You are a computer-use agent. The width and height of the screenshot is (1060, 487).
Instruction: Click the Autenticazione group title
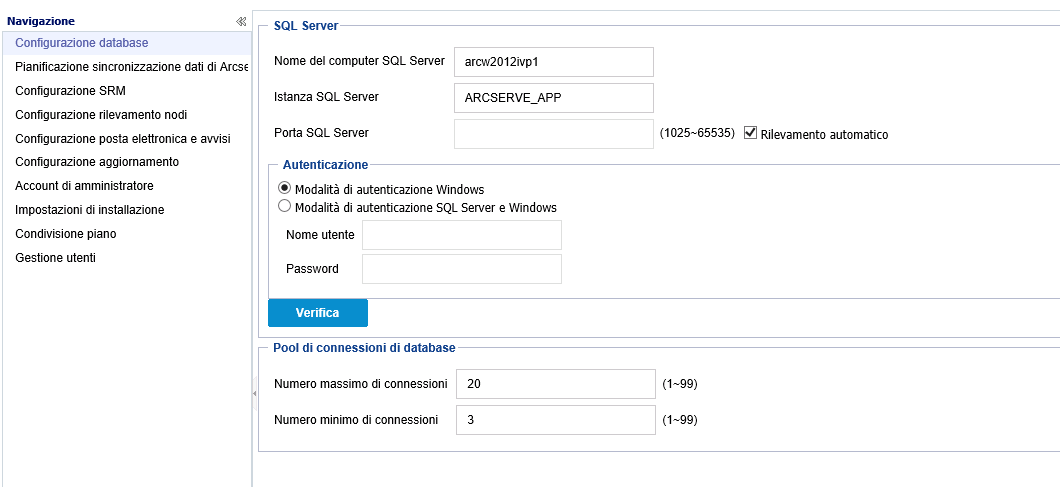coord(325,164)
